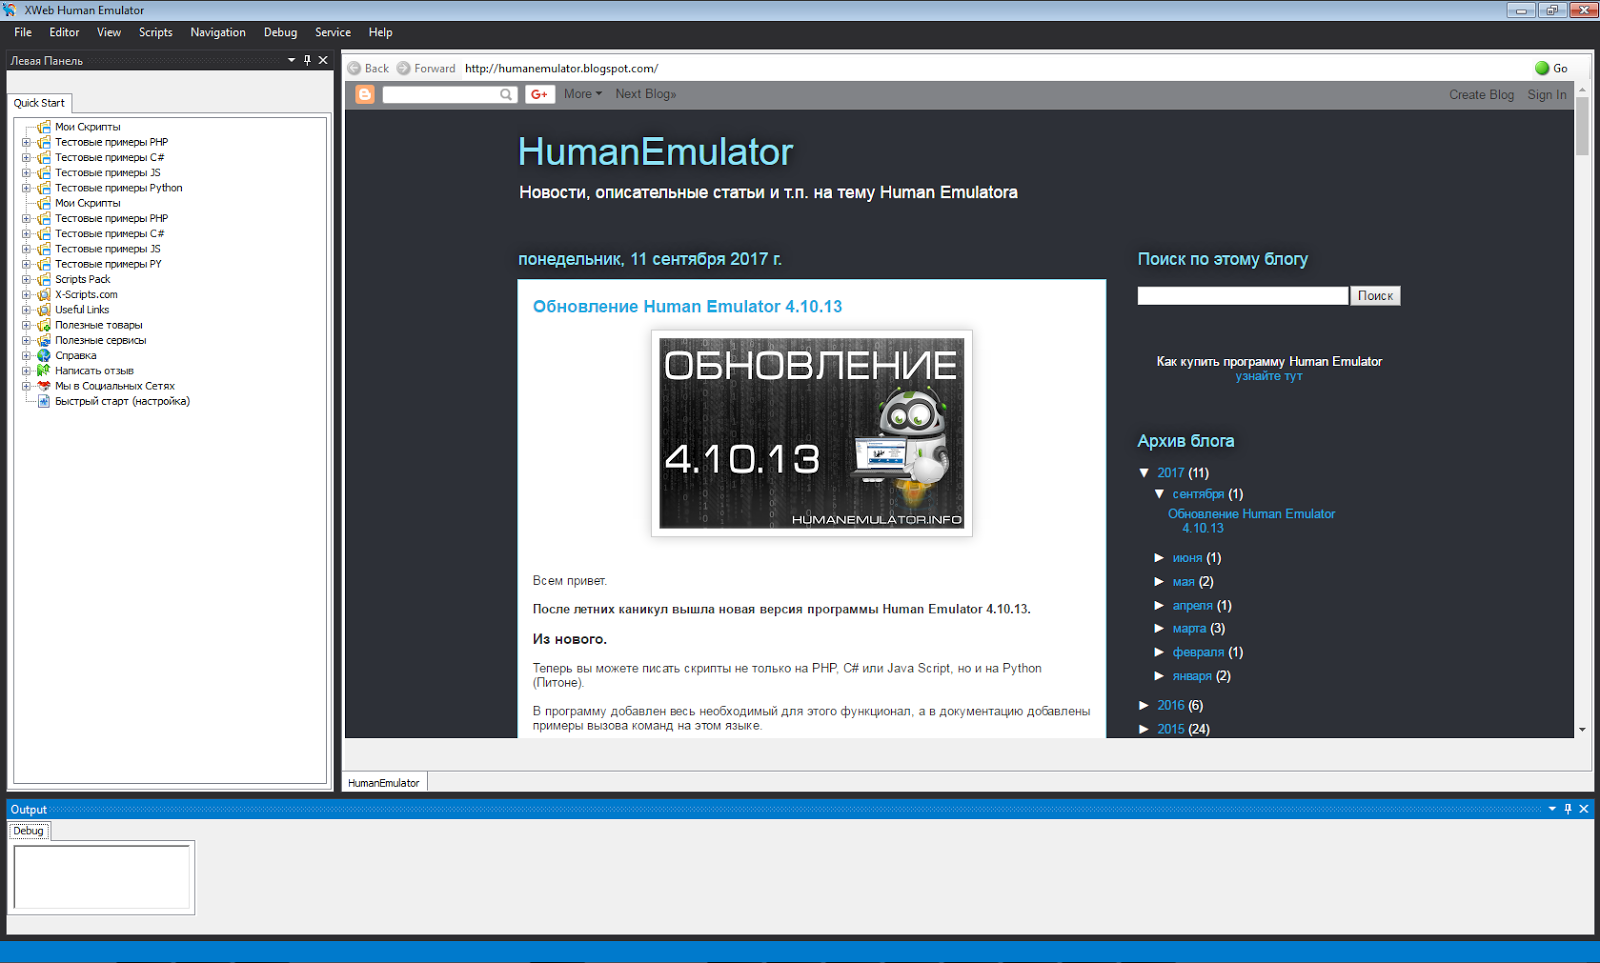Click the page vertical scrollbar down arrow

[x=1582, y=730]
